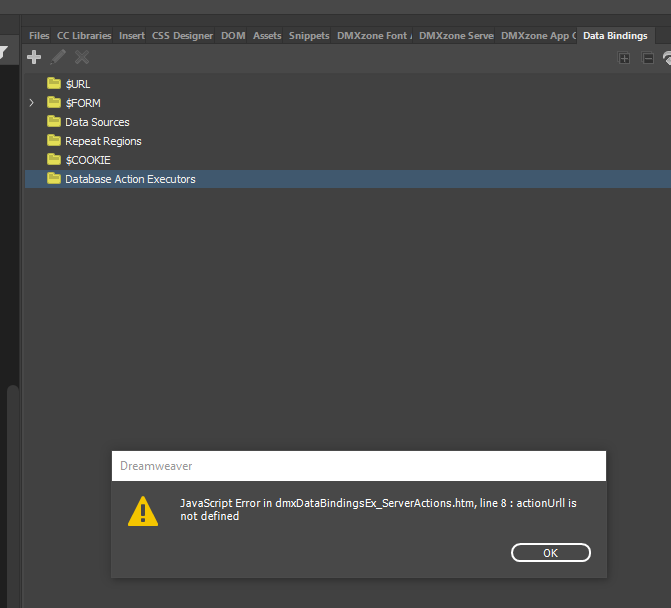Image resolution: width=671 pixels, height=608 pixels.
Task: Click the expand all plus-box icon
Action: pos(624,58)
